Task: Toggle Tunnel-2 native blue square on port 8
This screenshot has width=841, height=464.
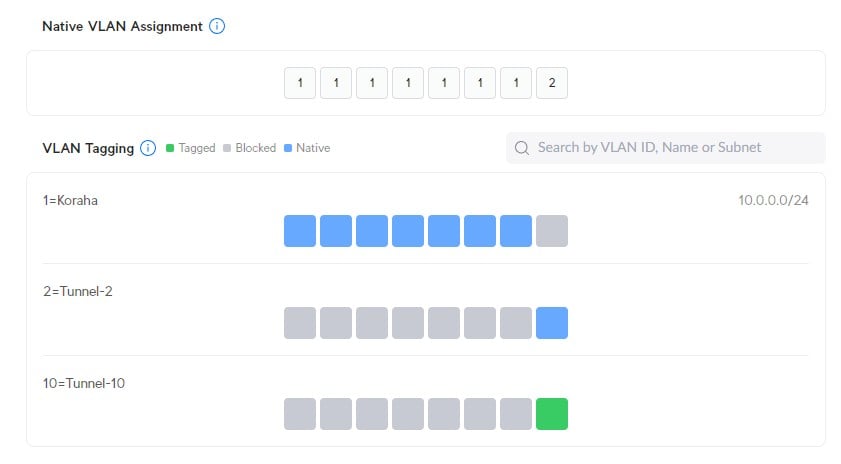Action: [552, 323]
